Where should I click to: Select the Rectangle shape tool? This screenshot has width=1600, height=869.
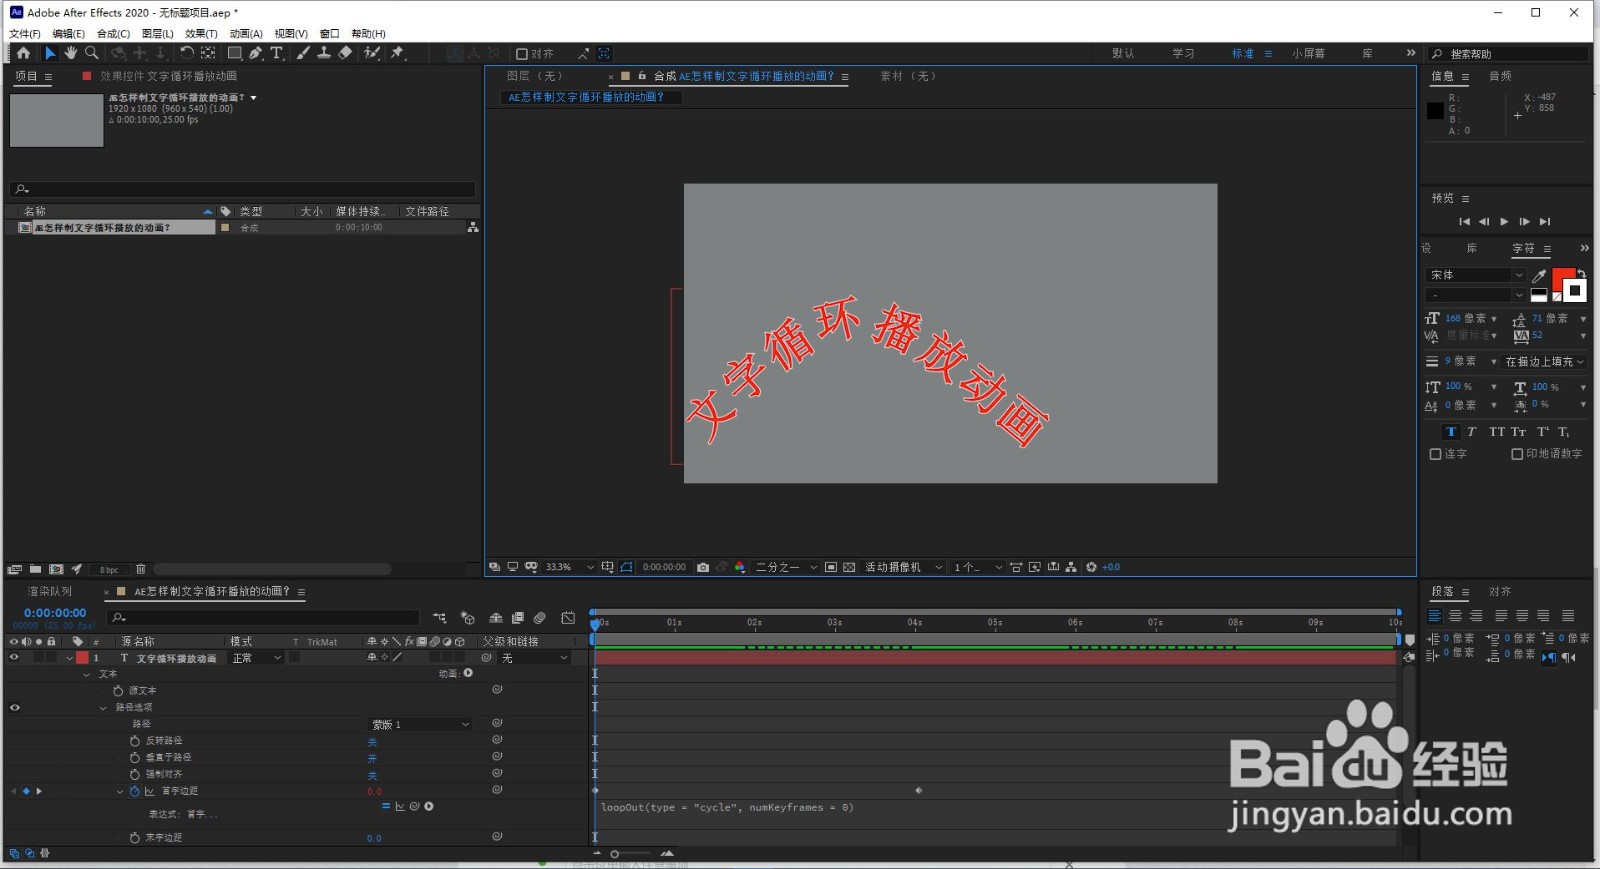(235, 53)
